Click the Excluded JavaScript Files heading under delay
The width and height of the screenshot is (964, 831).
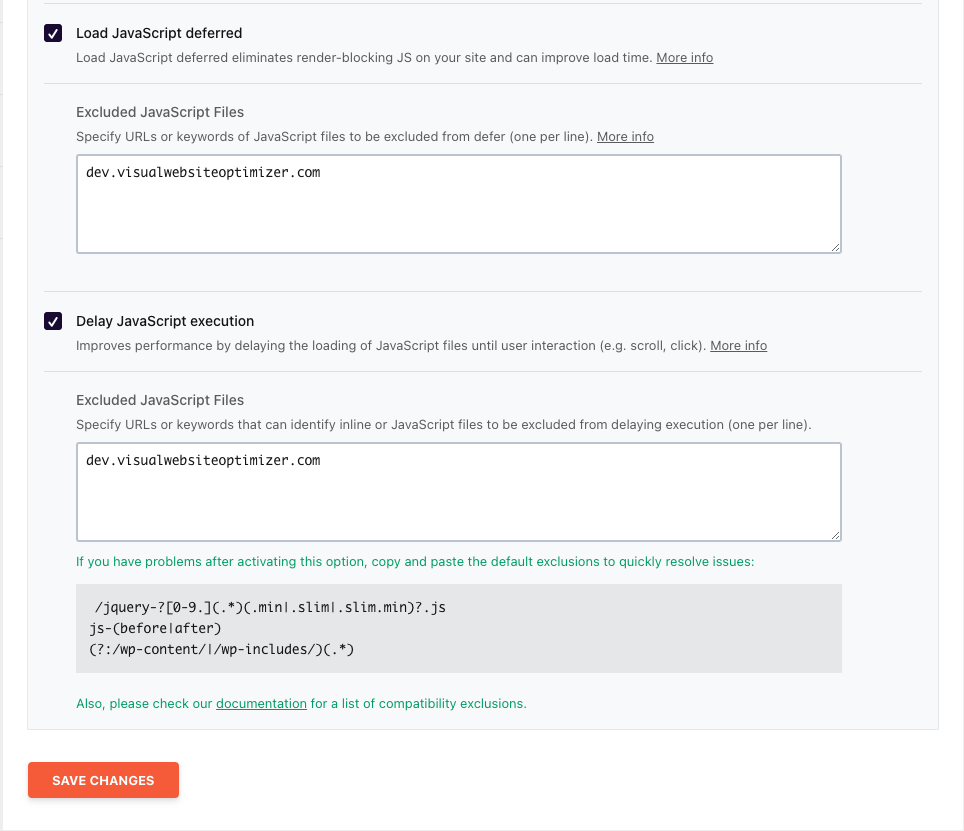(x=160, y=400)
